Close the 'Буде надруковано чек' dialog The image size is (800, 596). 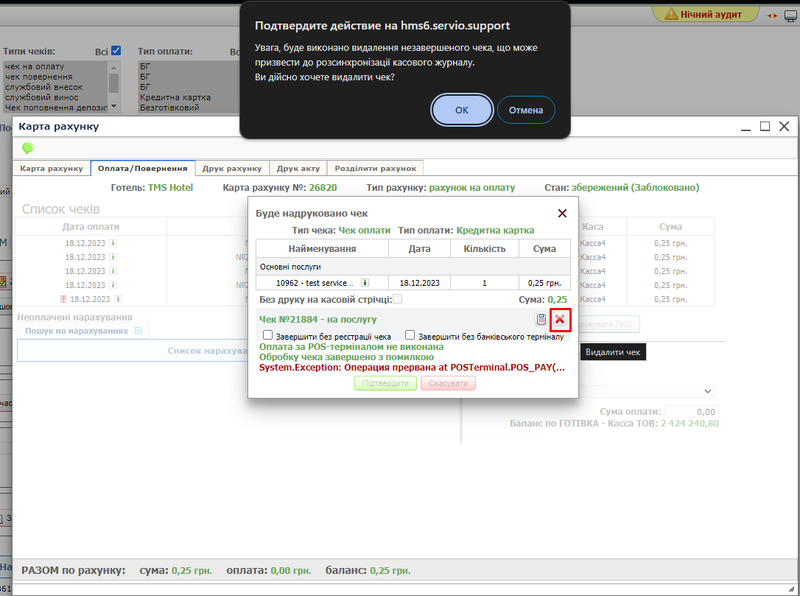562,213
